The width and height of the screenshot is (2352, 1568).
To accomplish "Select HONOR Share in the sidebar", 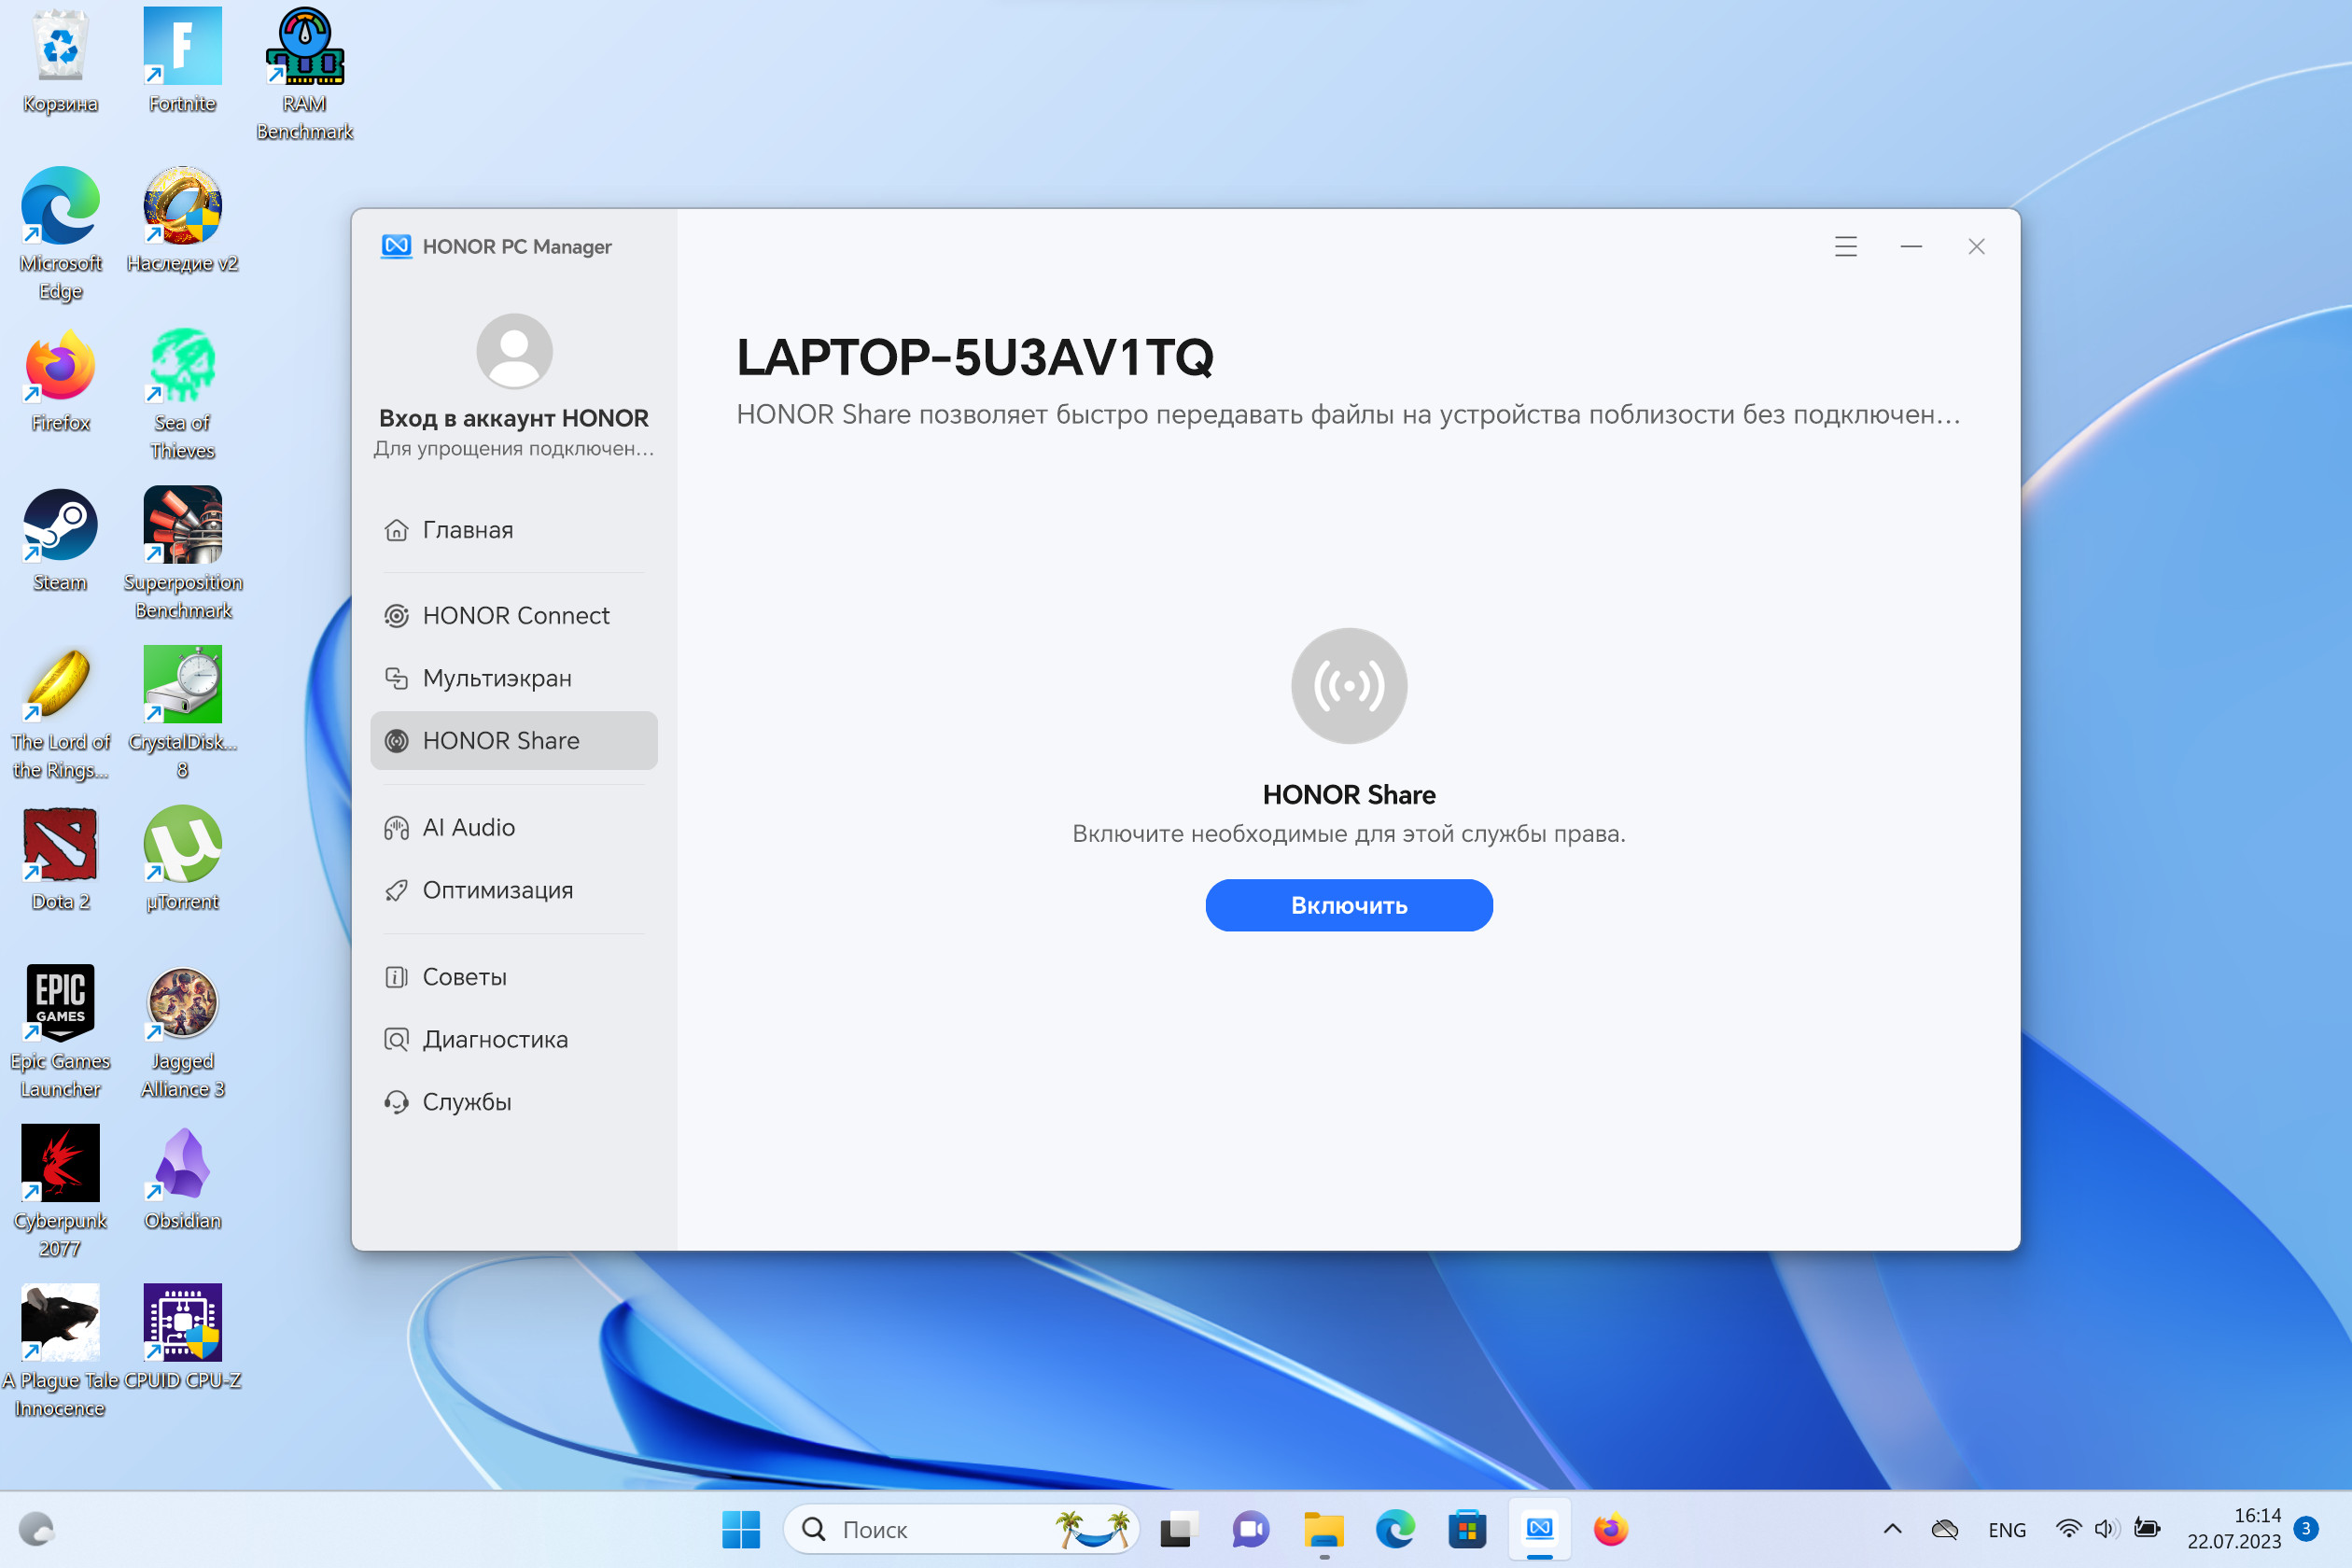I will tap(514, 741).
